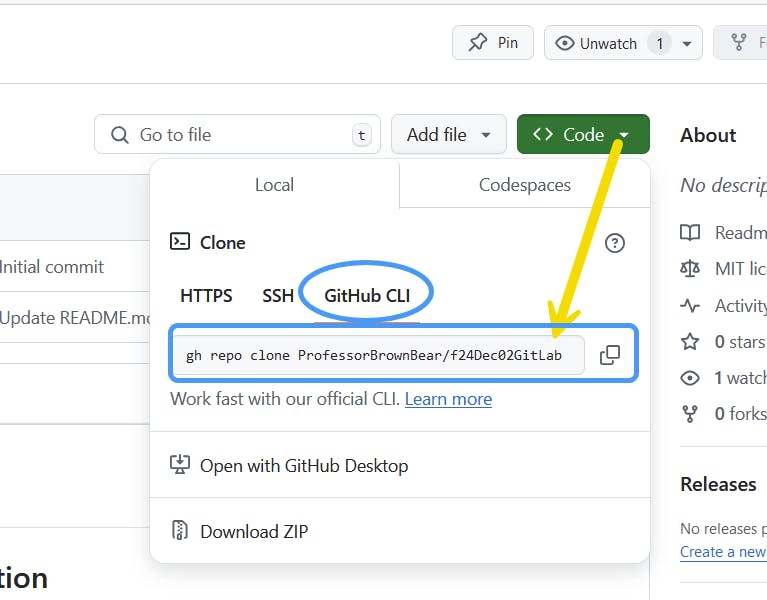Click the Pin repository button

pyautogui.click(x=493, y=43)
